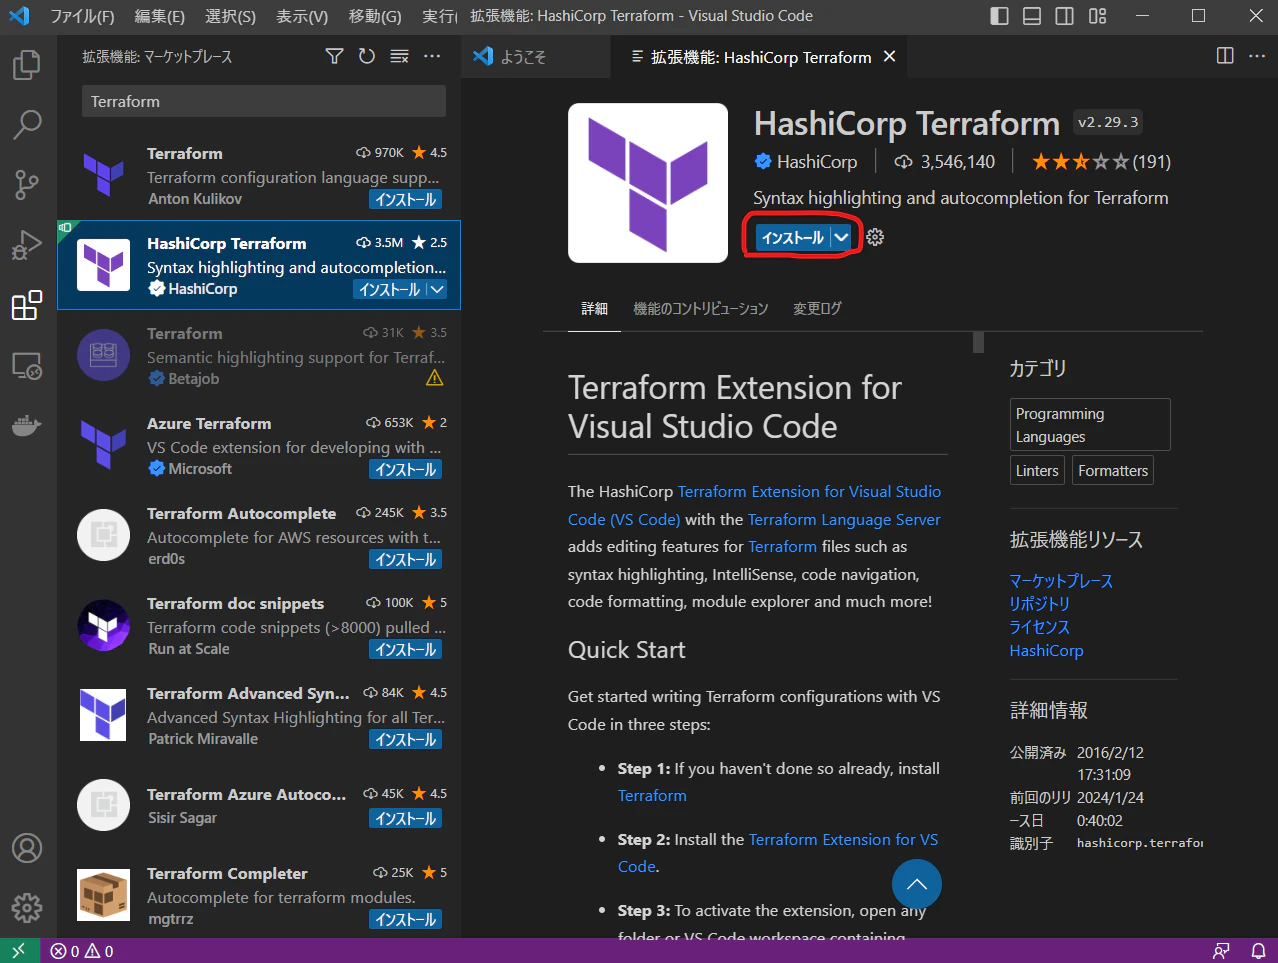The width and height of the screenshot is (1278, 963).
Task: Open the 表示(V) menu
Action: coord(302,16)
